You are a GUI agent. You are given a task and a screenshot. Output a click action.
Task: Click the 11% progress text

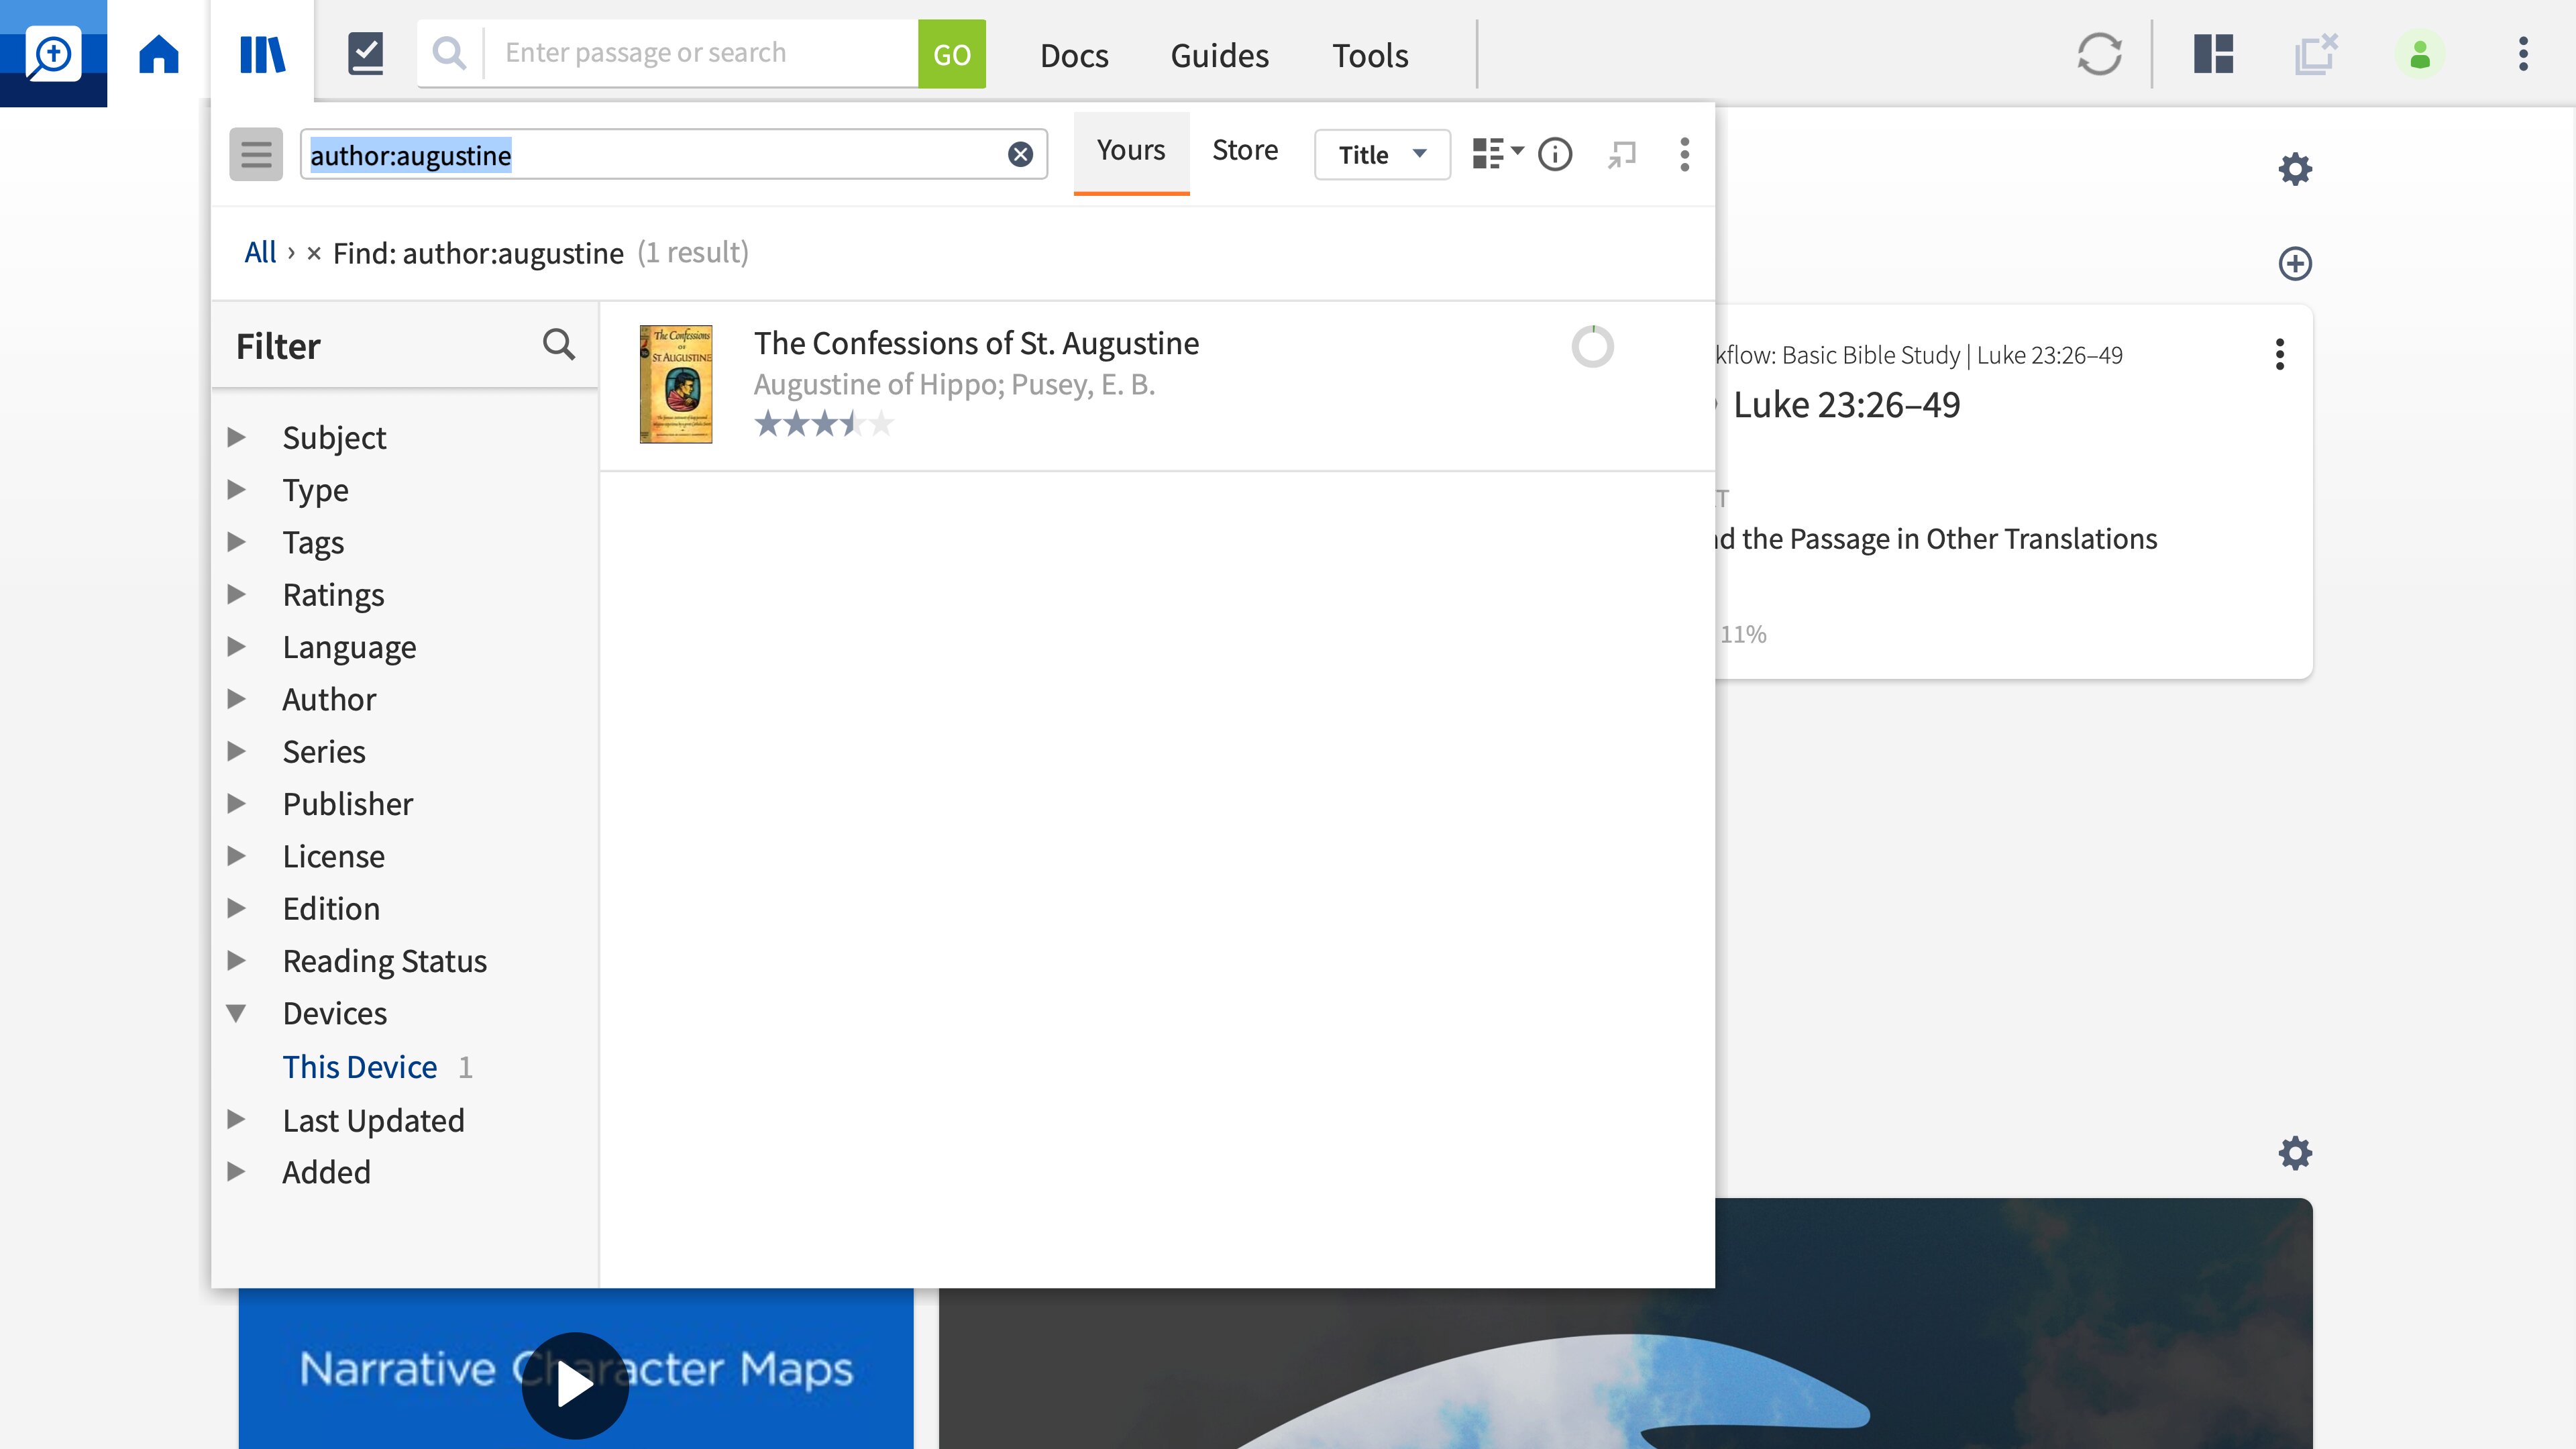1743,634
